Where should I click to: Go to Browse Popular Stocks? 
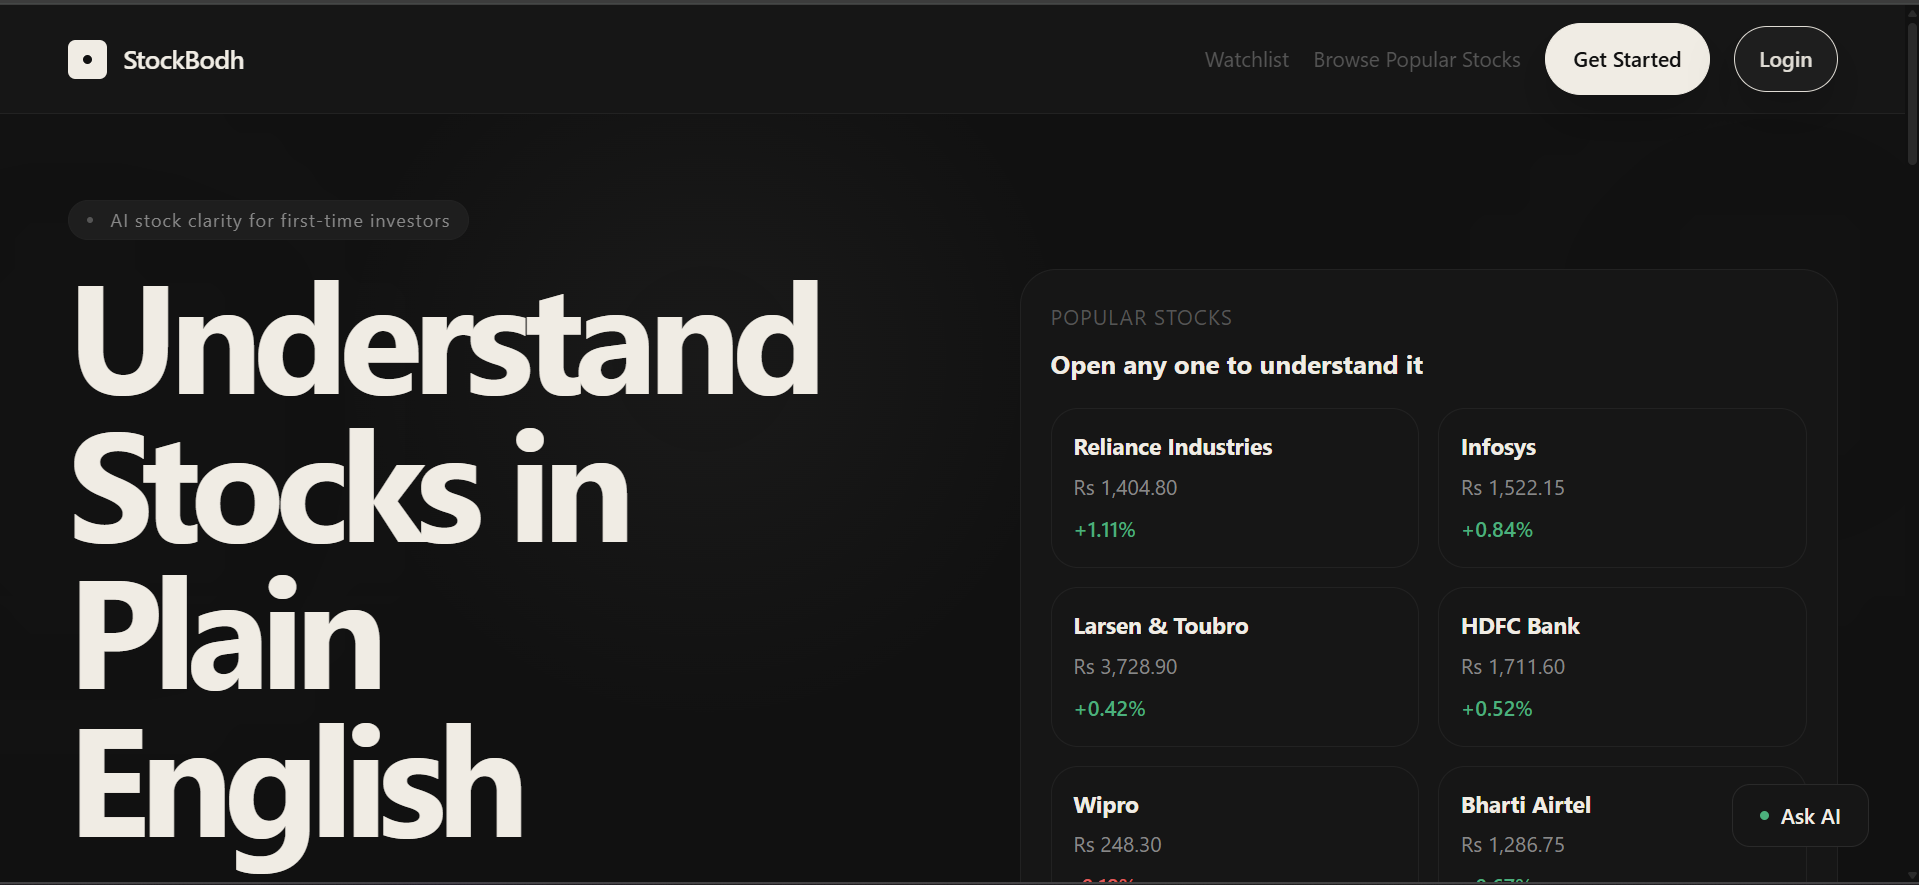pyautogui.click(x=1416, y=60)
